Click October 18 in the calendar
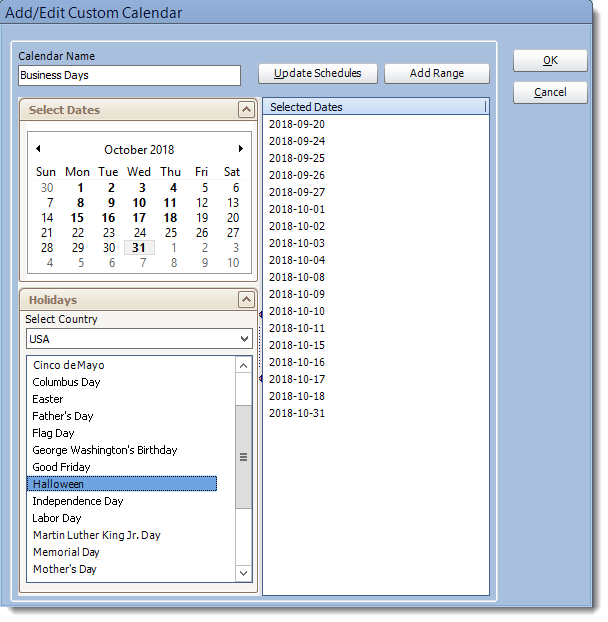 pos(171,218)
